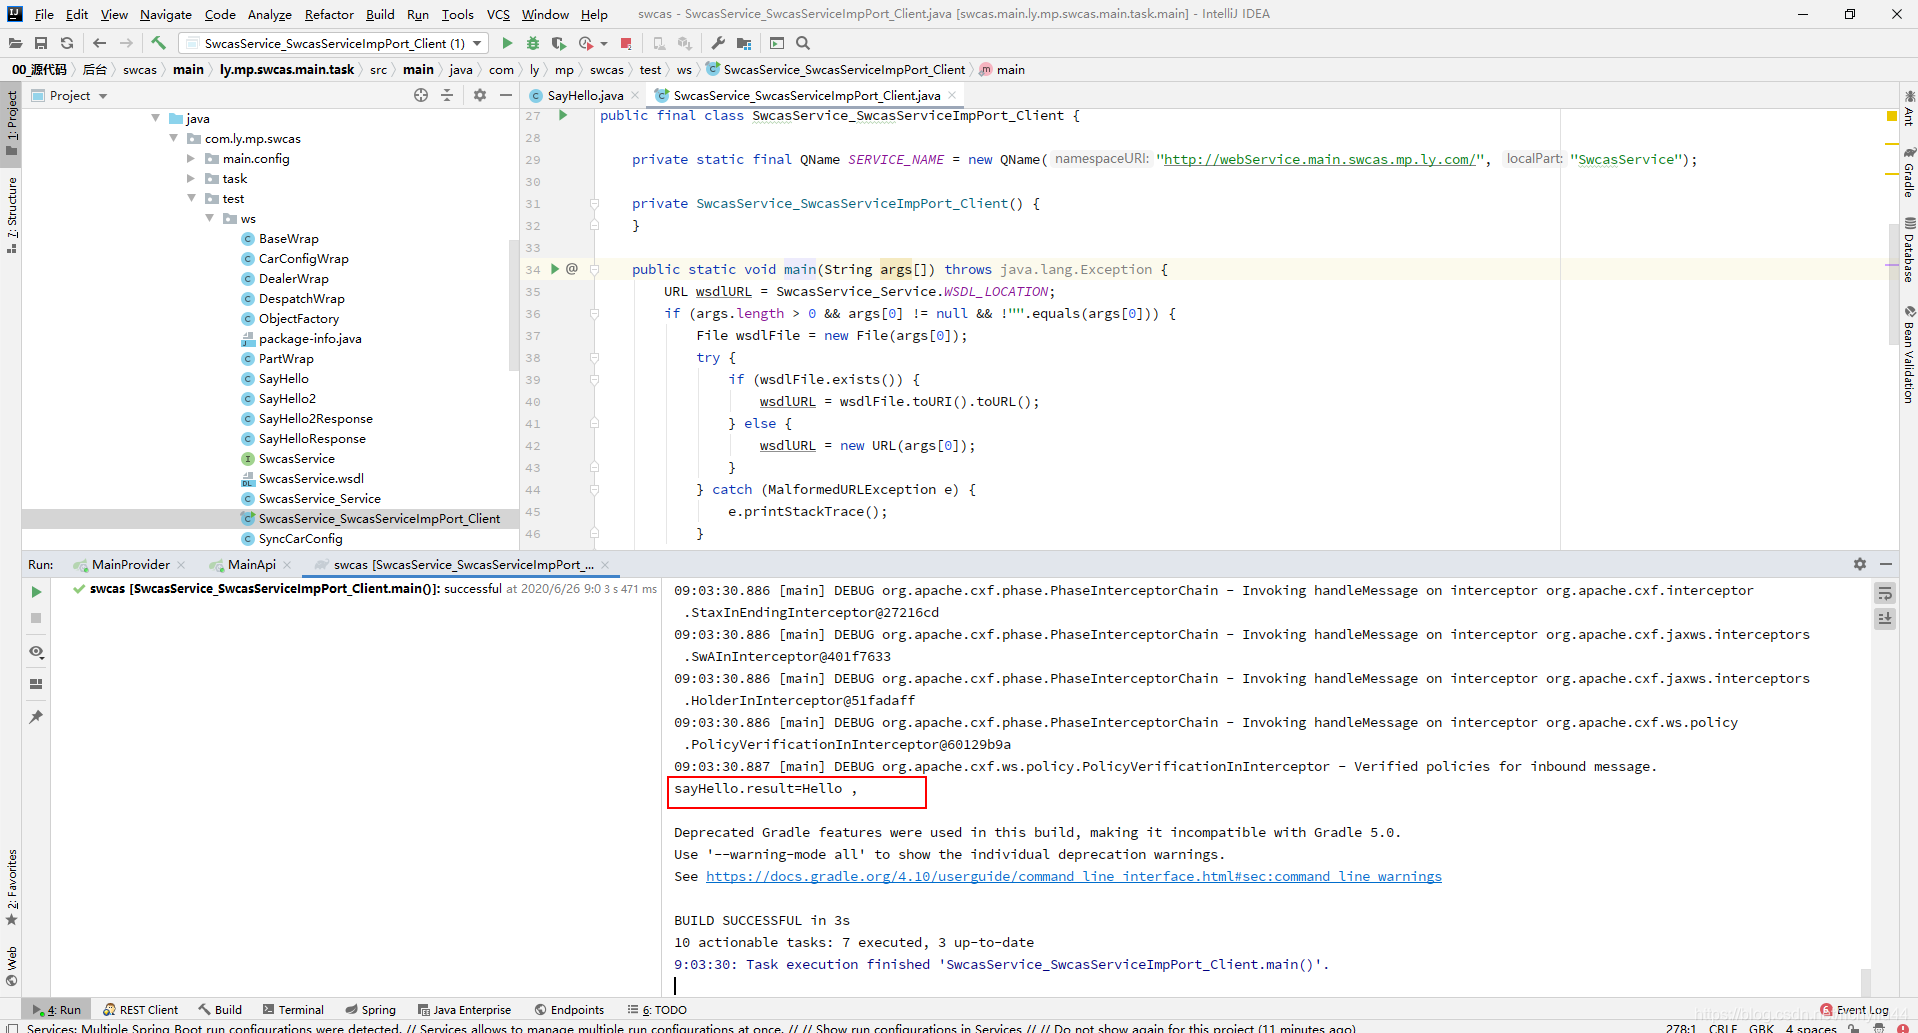This screenshot has width=1918, height=1033.
Task: Select the MainProvider run tab
Action: [131, 564]
